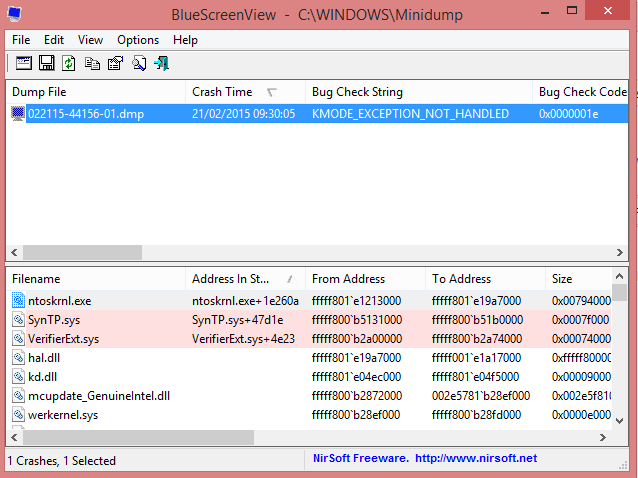Screen dimensions: 638x478
Task: Click the SynTP.sys+47d1e address cell
Action: click(238, 320)
